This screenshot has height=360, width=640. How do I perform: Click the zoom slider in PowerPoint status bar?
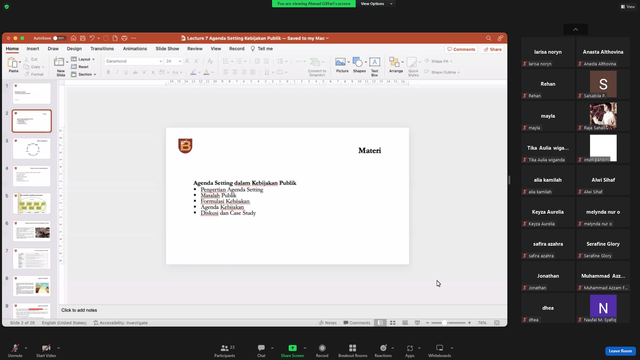click(x=448, y=322)
